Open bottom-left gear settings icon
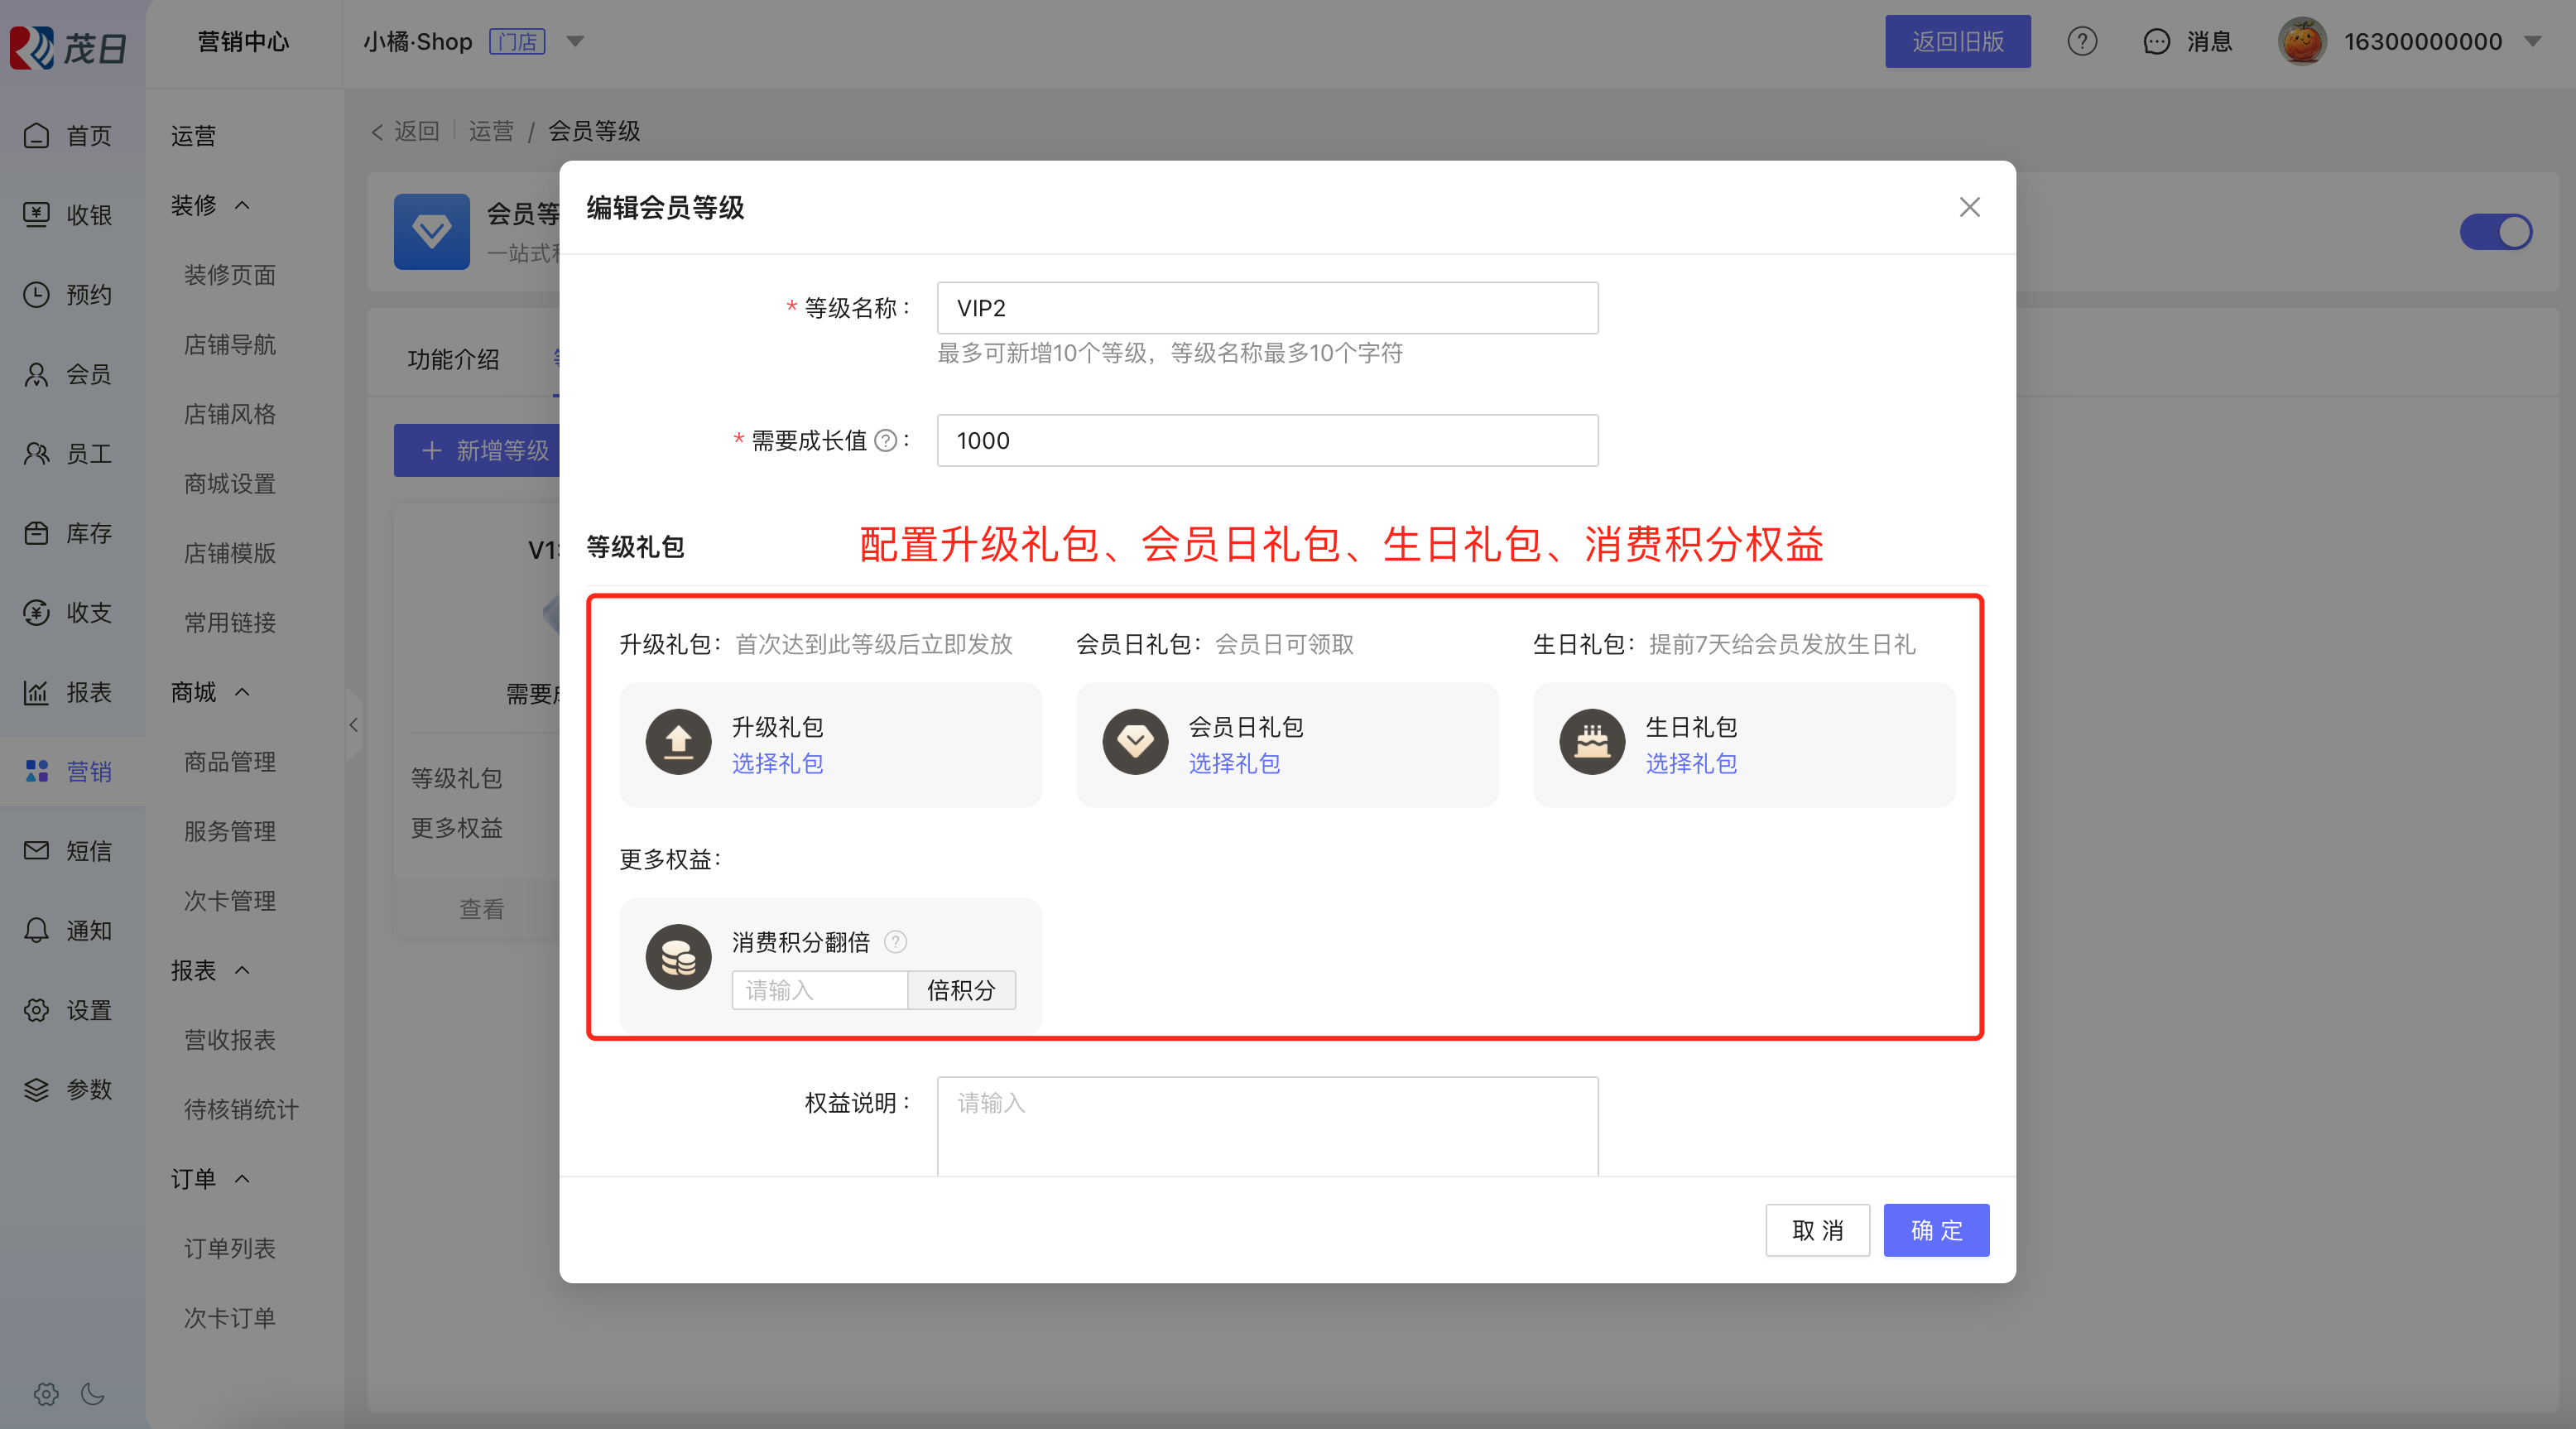2576x1429 pixels. pos(46,1394)
